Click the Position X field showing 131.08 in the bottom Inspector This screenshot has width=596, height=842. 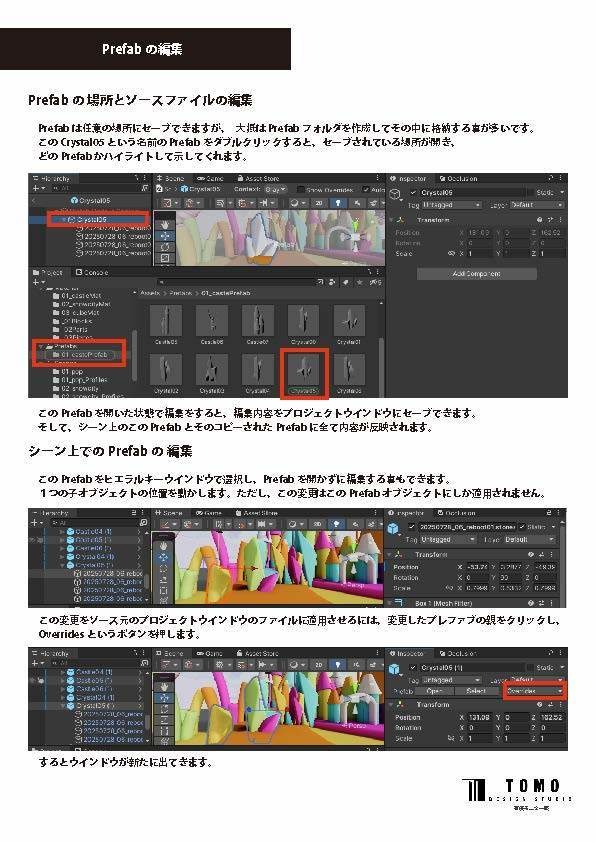click(x=478, y=717)
